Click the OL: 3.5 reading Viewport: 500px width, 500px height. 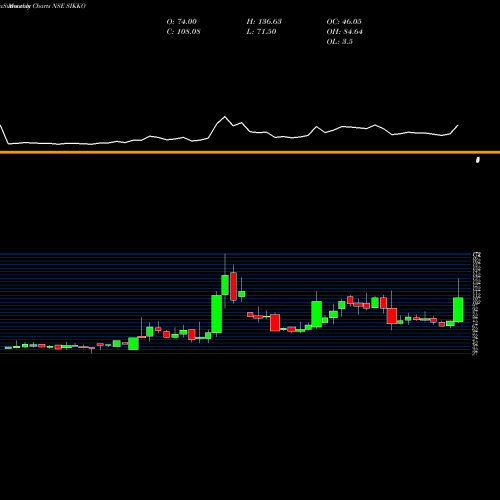(x=340, y=42)
